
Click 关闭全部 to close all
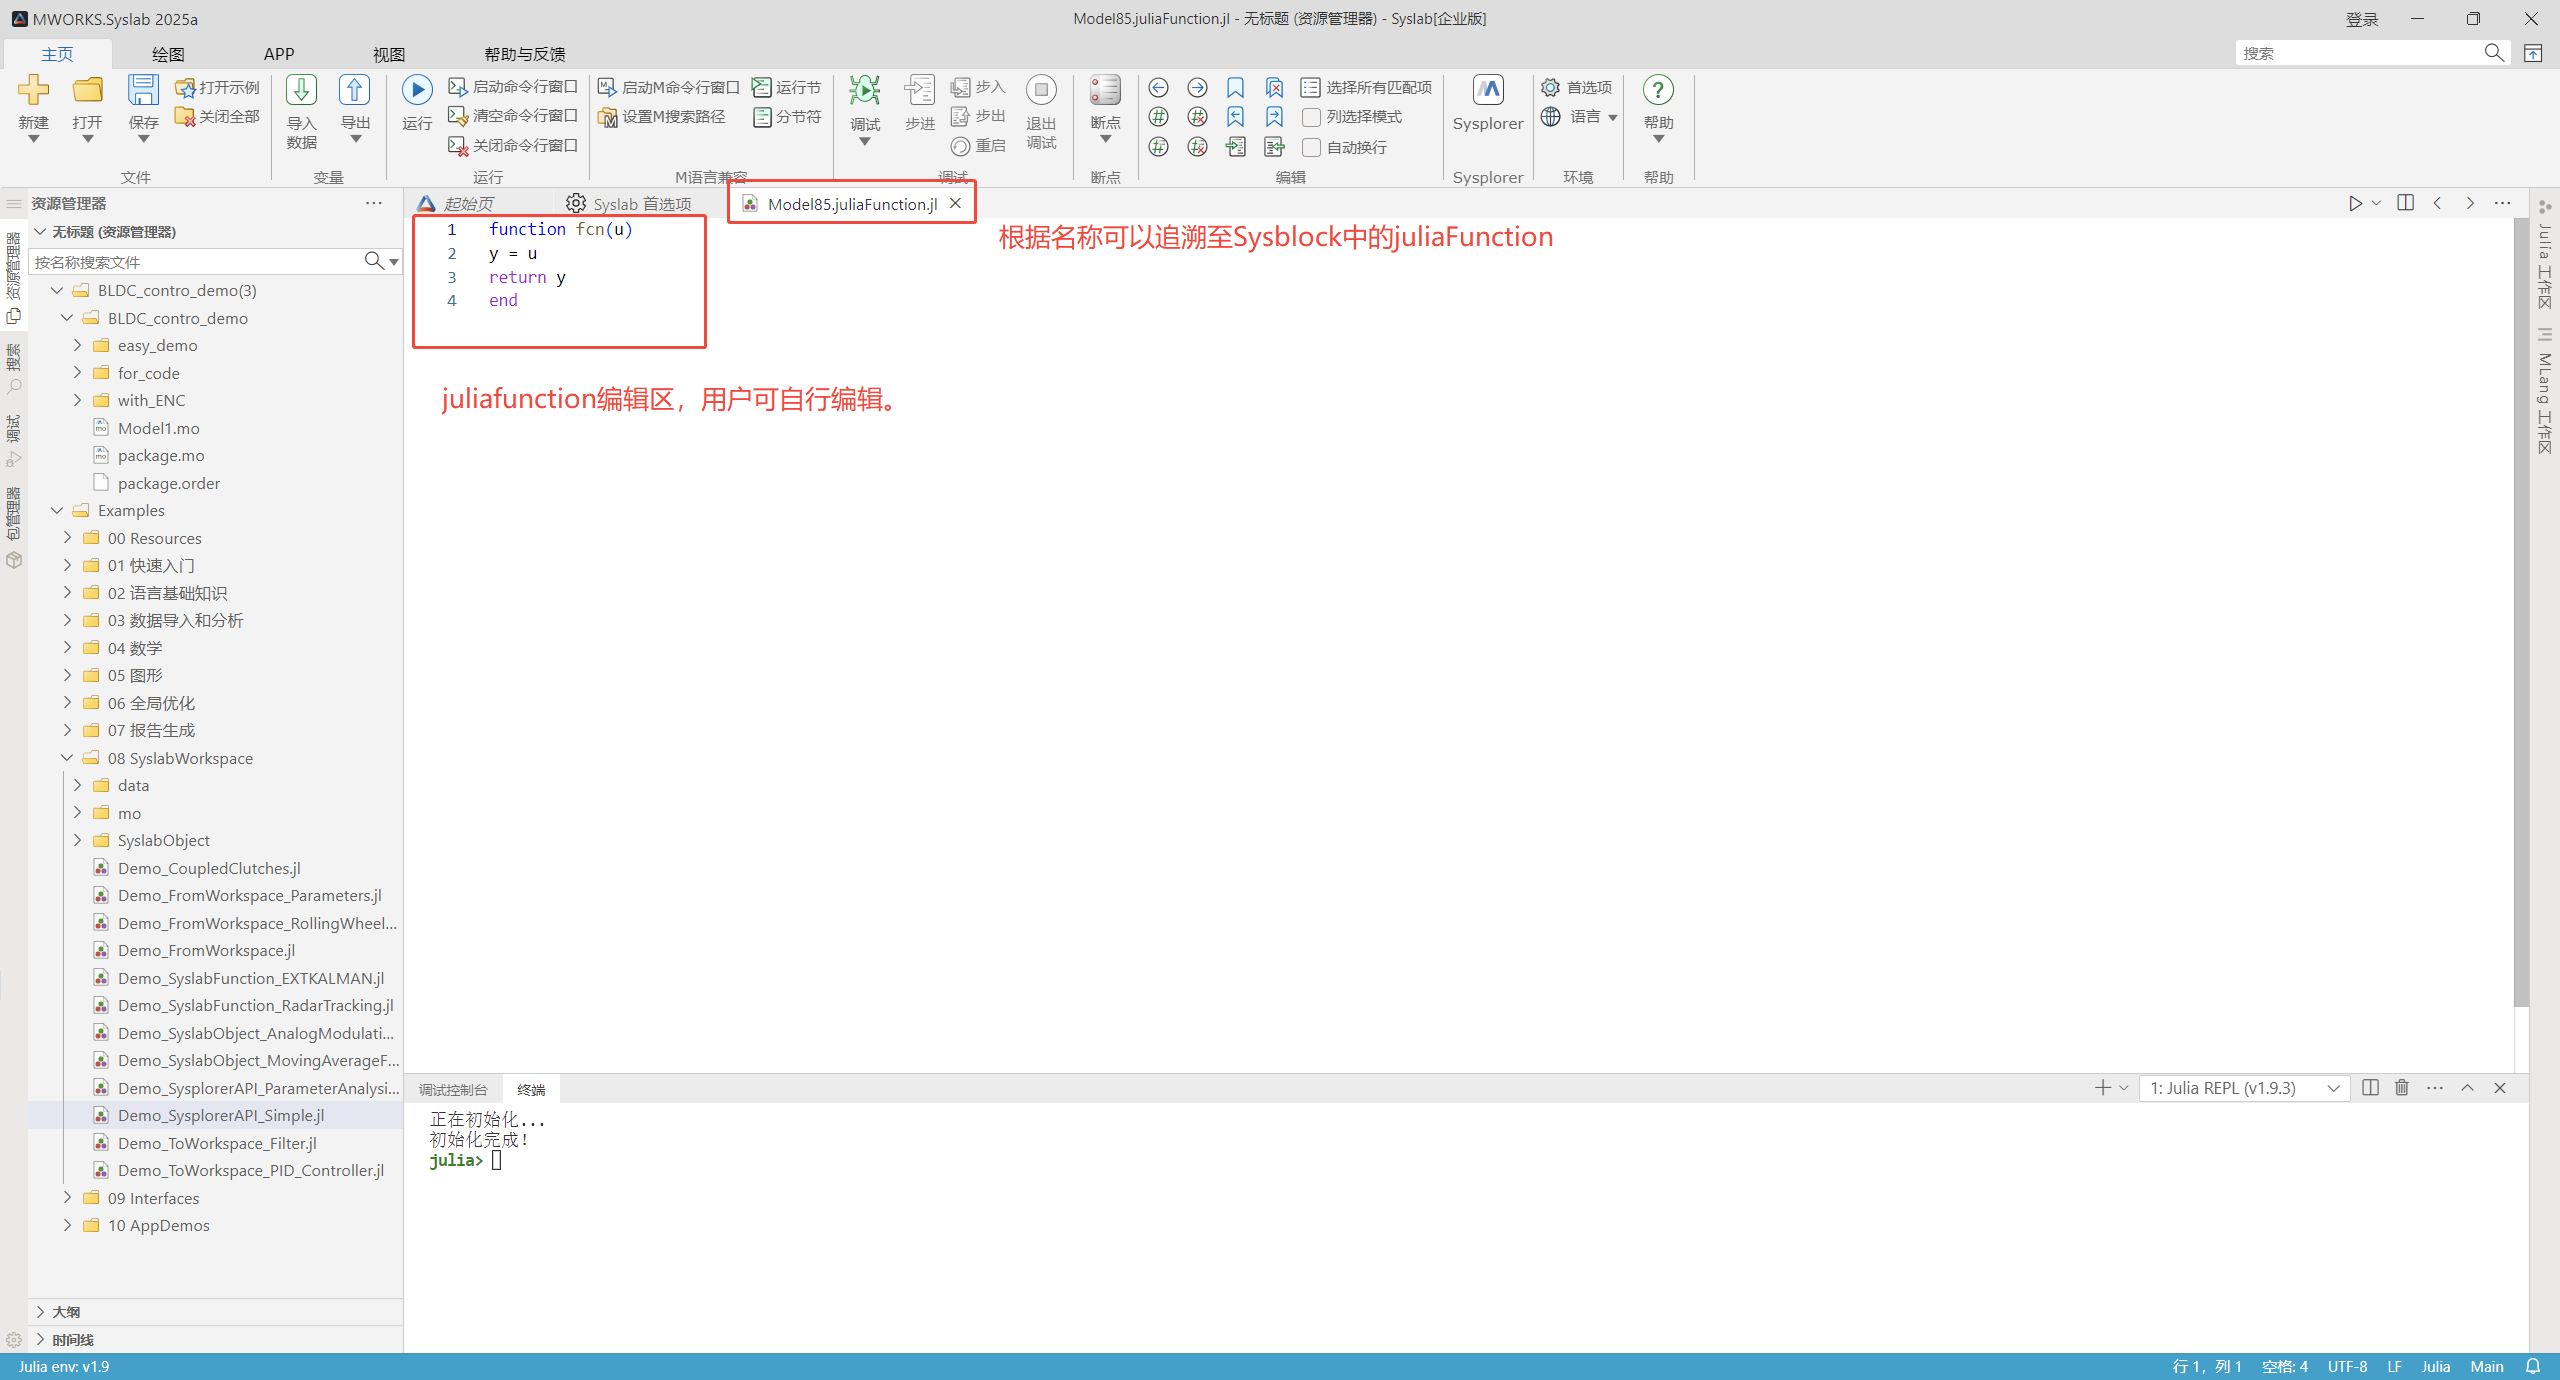click(x=217, y=116)
